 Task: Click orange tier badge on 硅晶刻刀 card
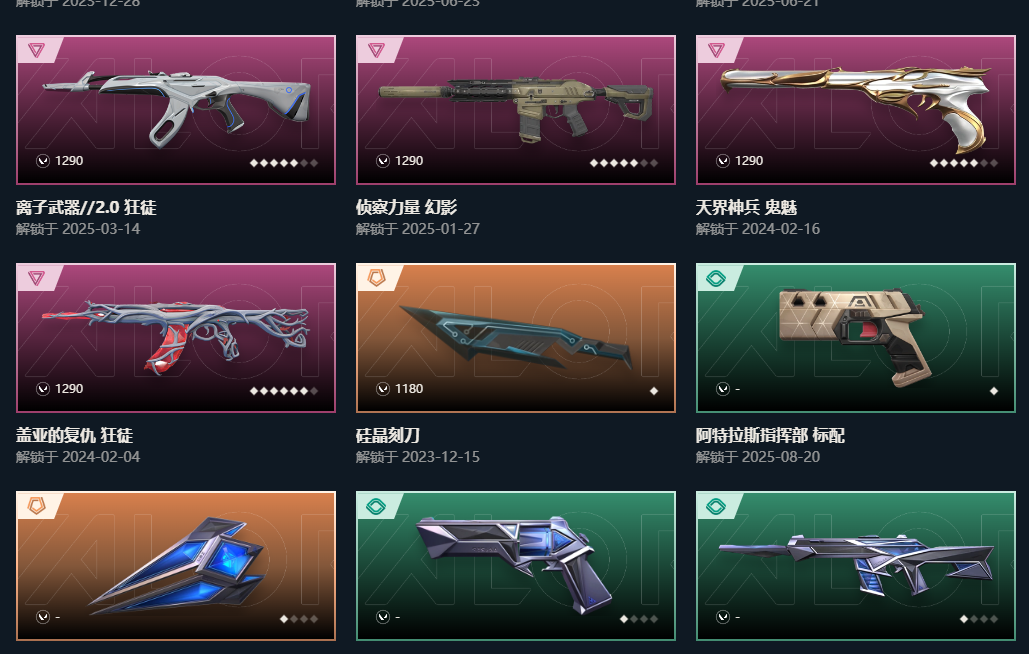[377, 277]
